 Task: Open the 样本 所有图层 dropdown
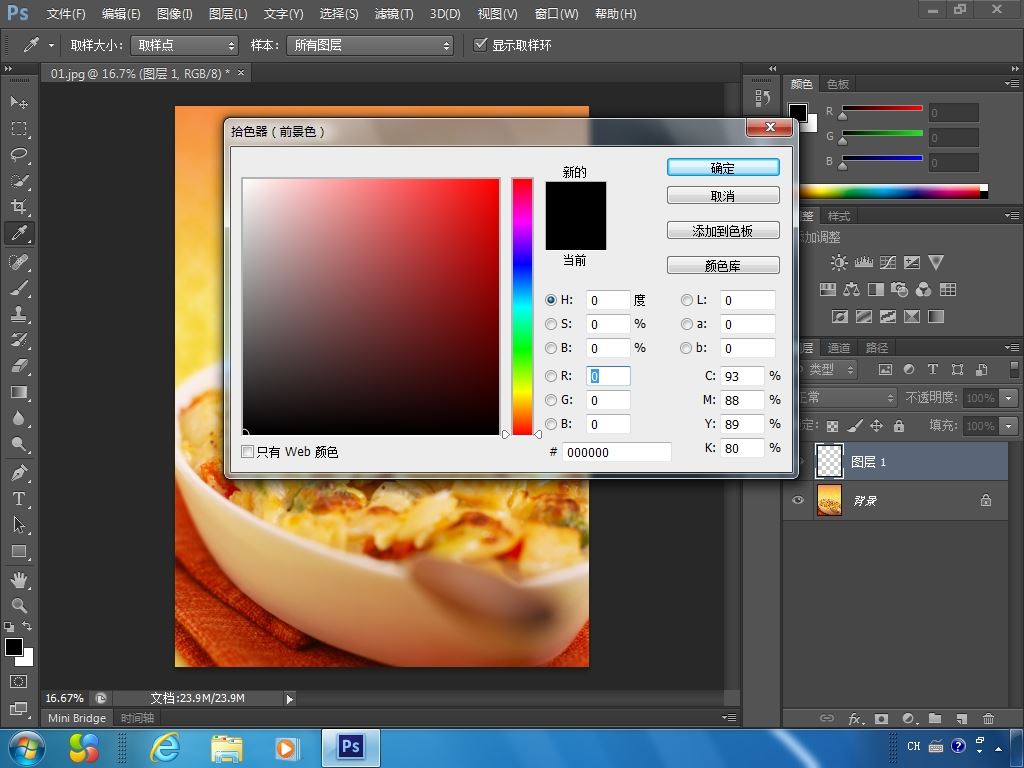[370, 45]
